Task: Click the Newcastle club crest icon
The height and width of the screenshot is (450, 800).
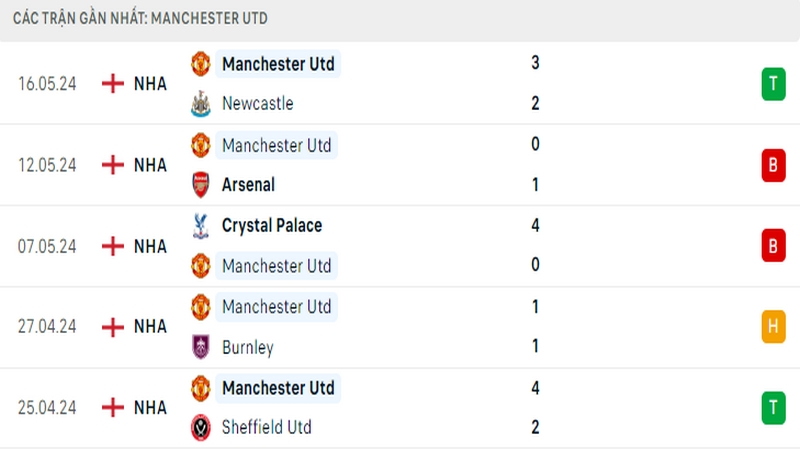Action: [200, 103]
